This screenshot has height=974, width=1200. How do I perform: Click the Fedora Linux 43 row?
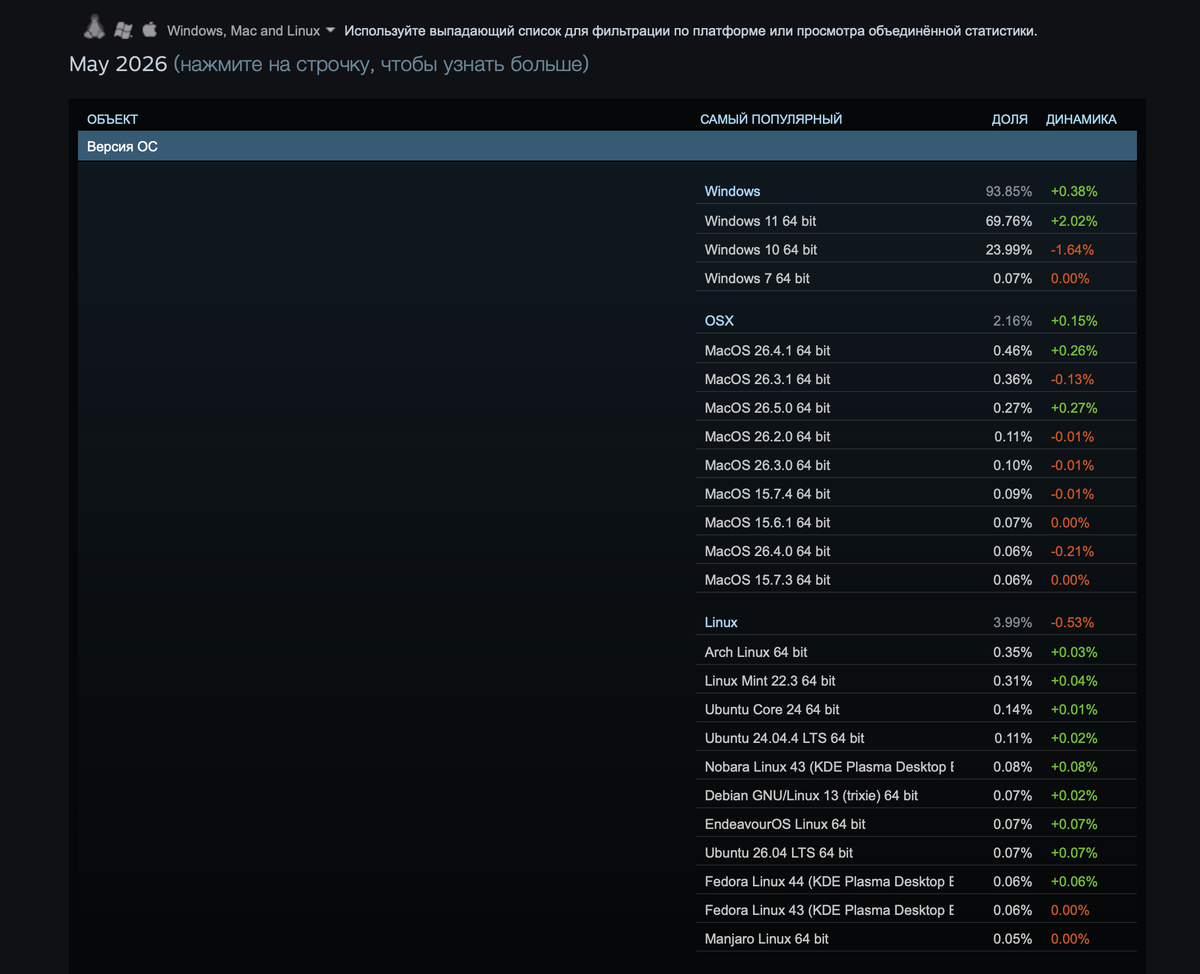pyautogui.click(x=916, y=910)
